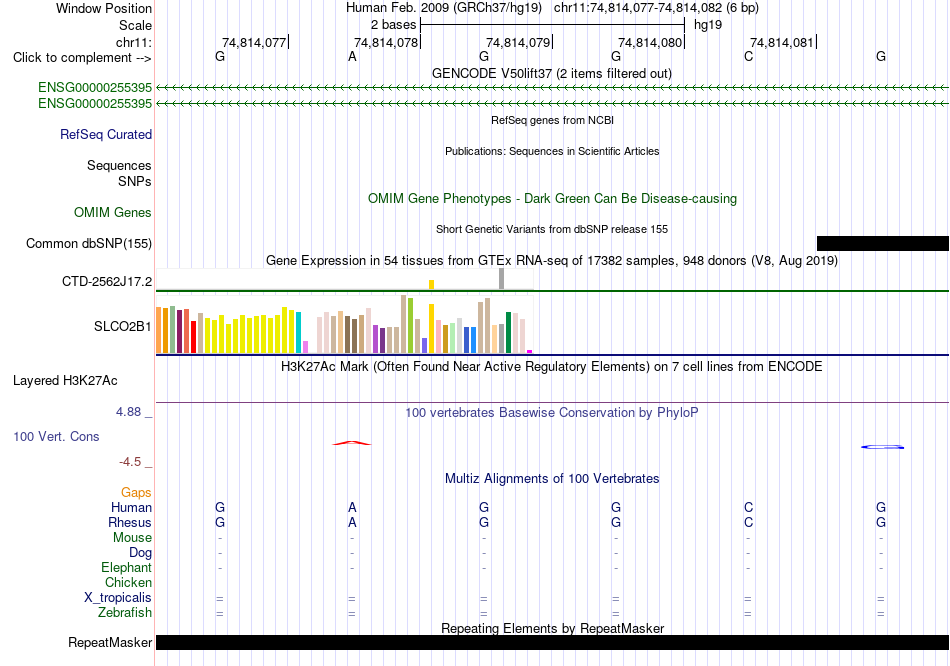
Task: Select the Mouse species label
Action: coord(132,538)
